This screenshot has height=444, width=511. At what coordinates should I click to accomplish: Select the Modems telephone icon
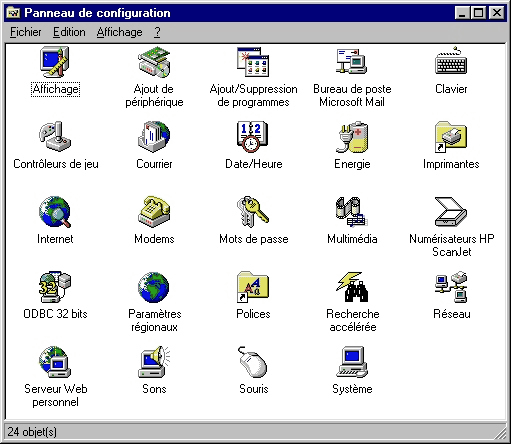click(154, 212)
